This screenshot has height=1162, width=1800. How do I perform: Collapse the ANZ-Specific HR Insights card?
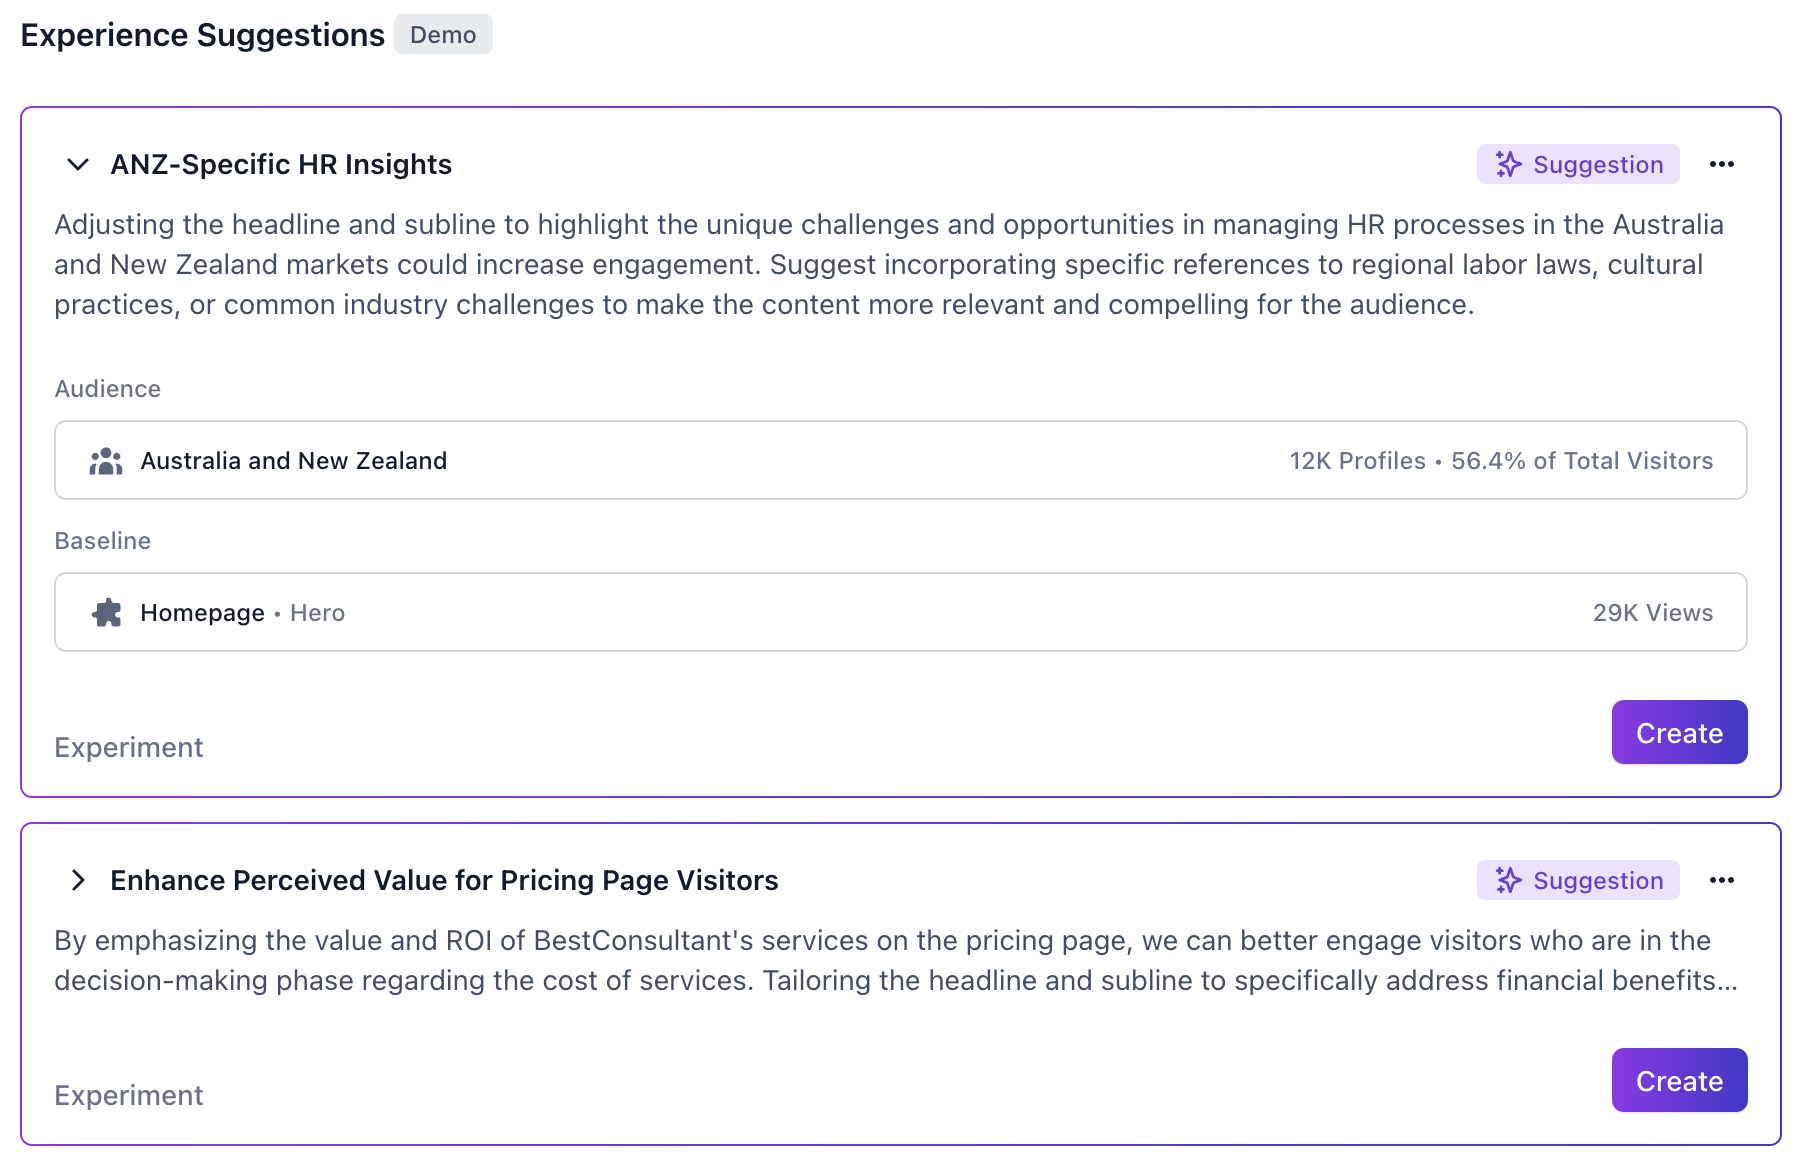pos(78,164)
